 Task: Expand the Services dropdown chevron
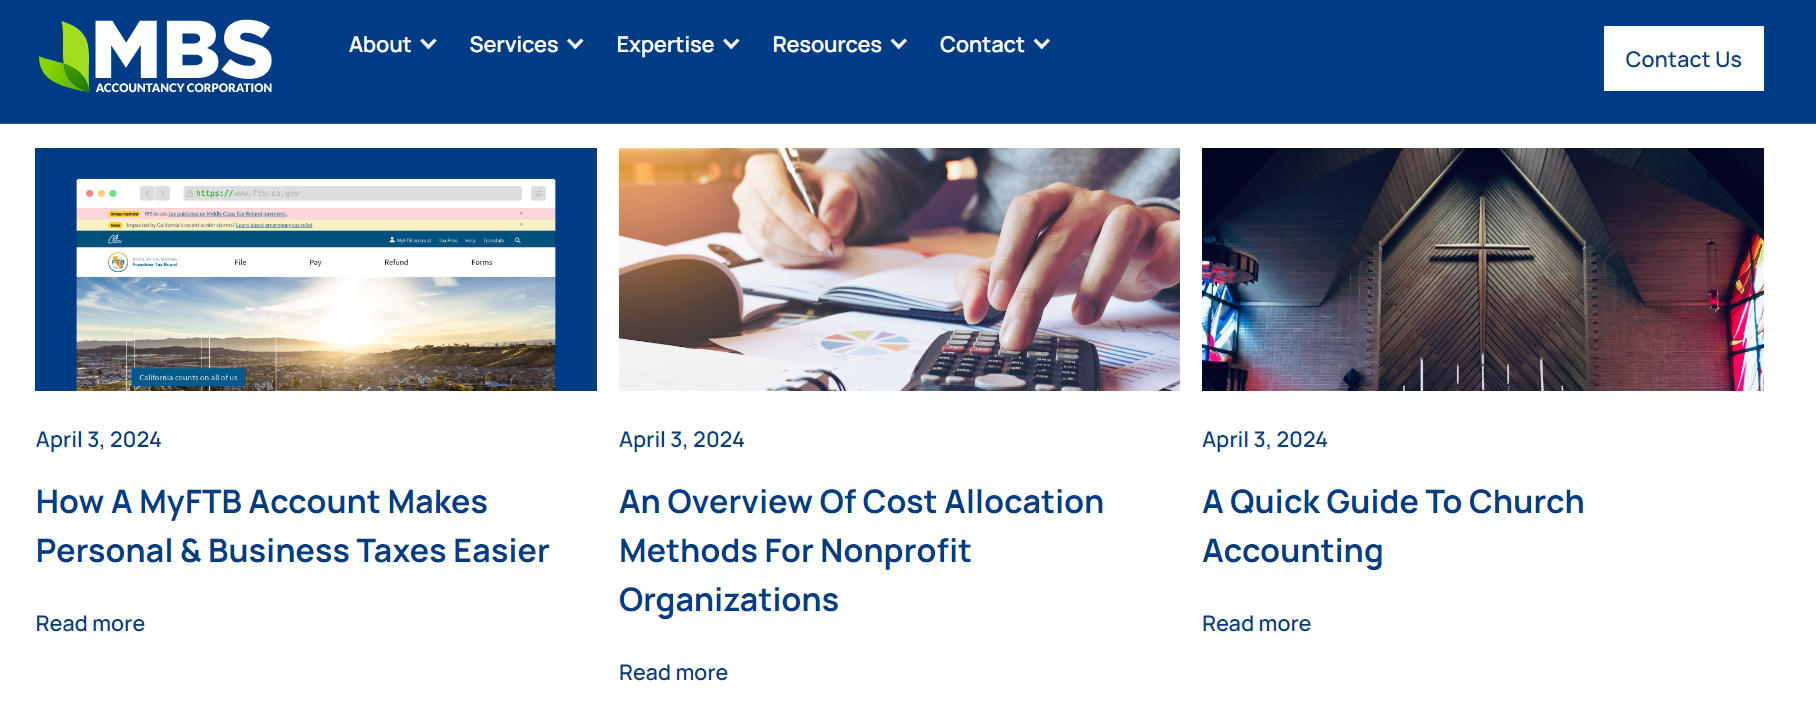click(576, 44)
